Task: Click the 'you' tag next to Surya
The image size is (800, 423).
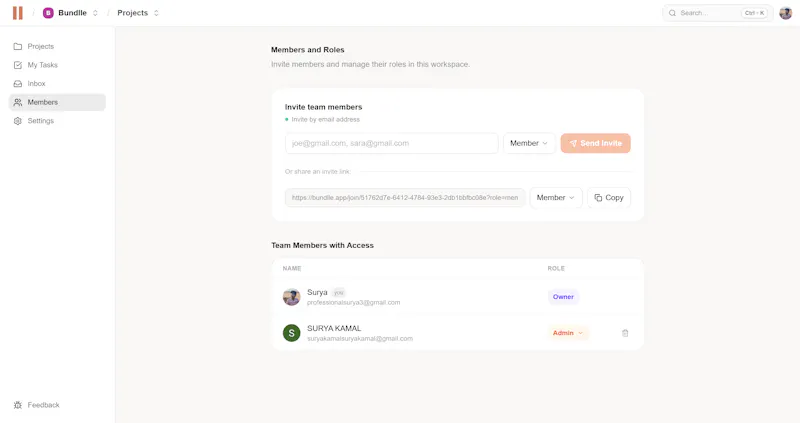Action: [x=339, y=293]
